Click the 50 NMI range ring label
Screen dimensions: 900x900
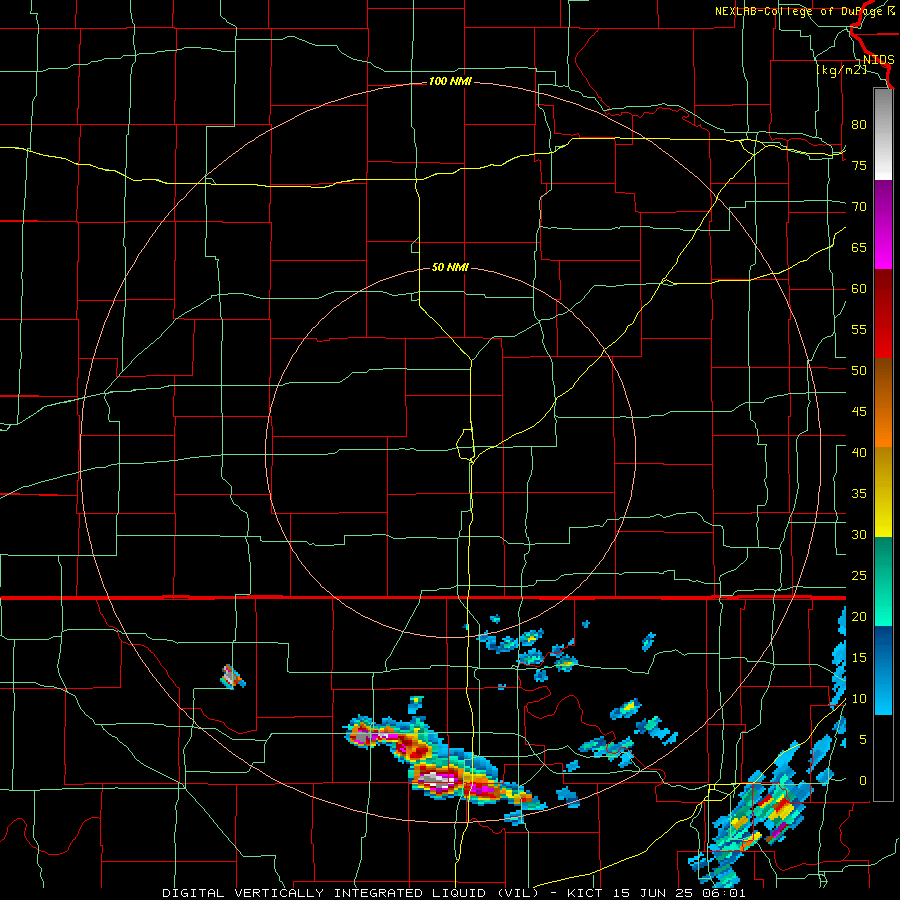[x=450, y=267]
